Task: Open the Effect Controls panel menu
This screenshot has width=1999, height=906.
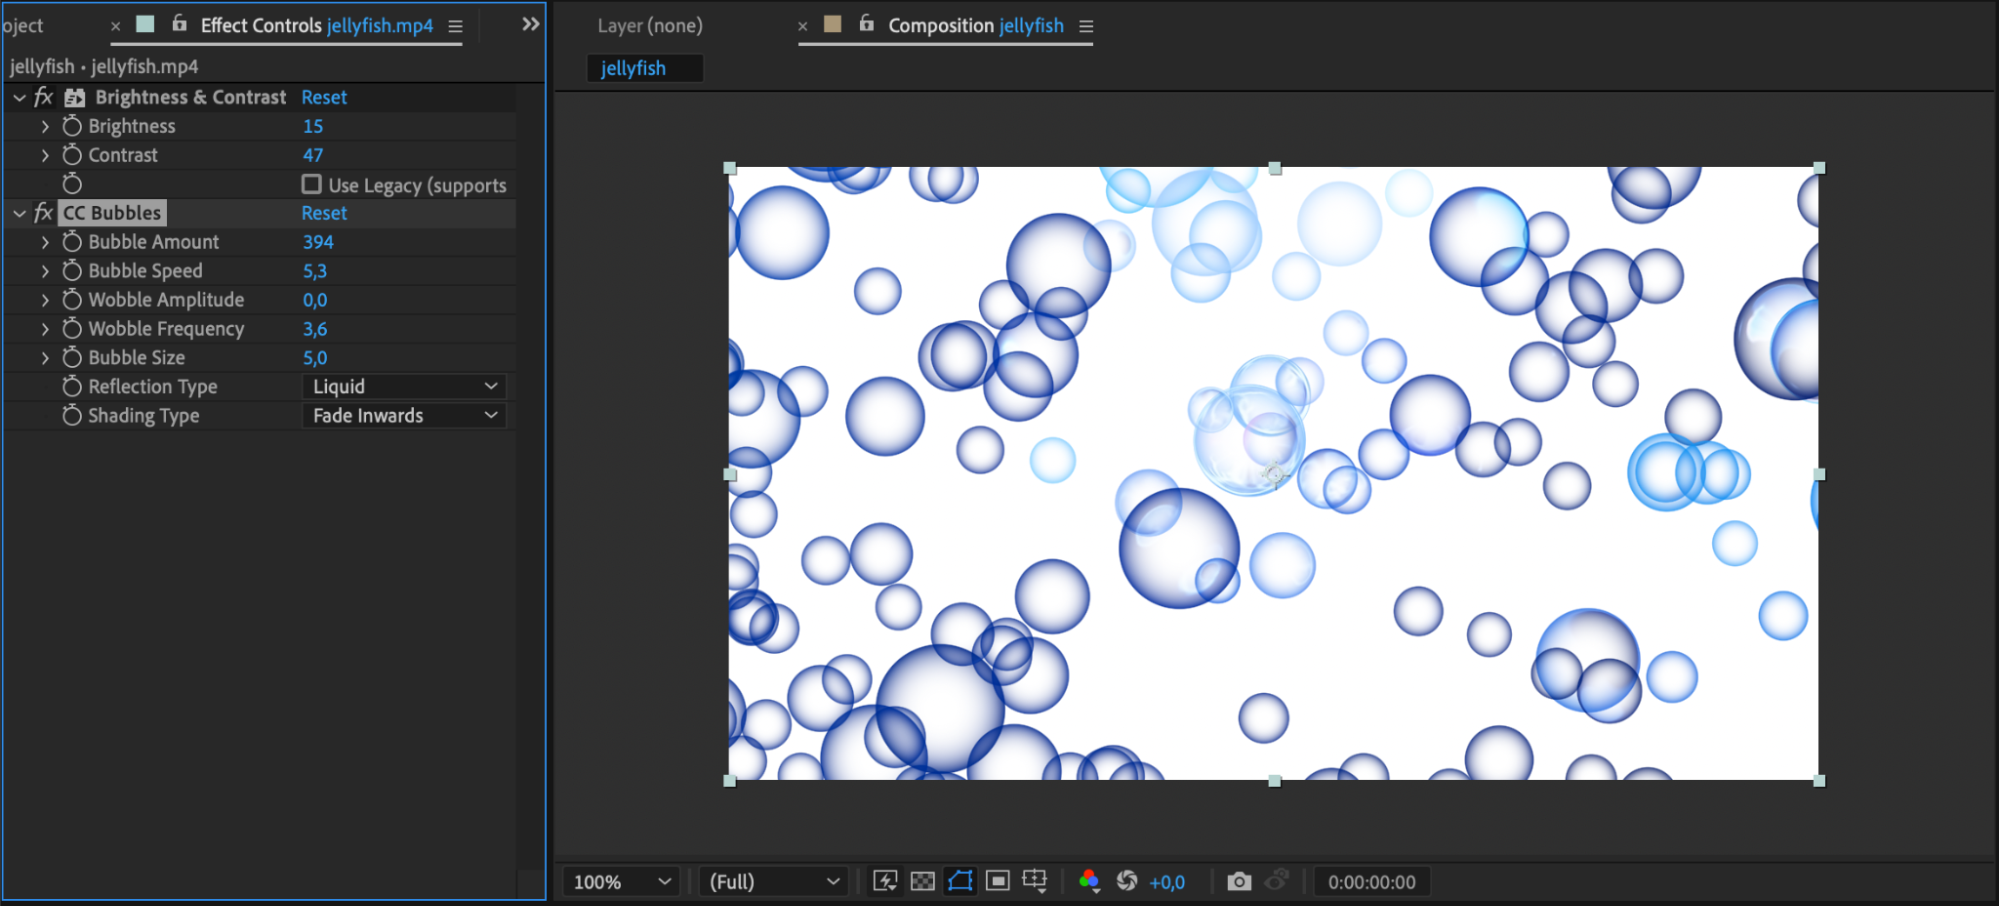Action: [x=456, y=27]
